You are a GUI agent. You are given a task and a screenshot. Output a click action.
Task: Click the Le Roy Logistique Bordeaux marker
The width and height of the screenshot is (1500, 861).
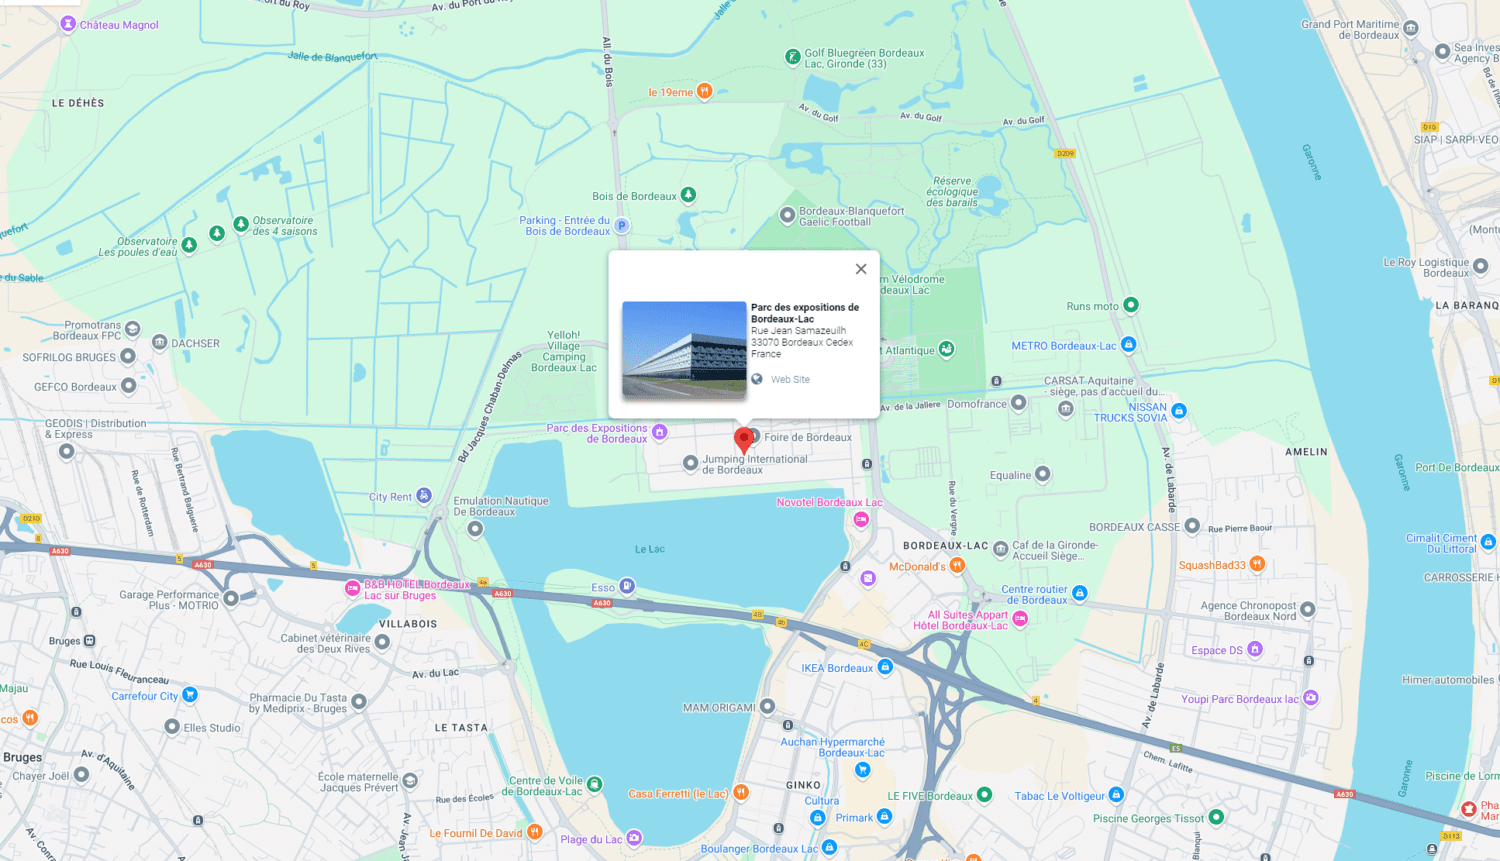tap(1481, 267)
